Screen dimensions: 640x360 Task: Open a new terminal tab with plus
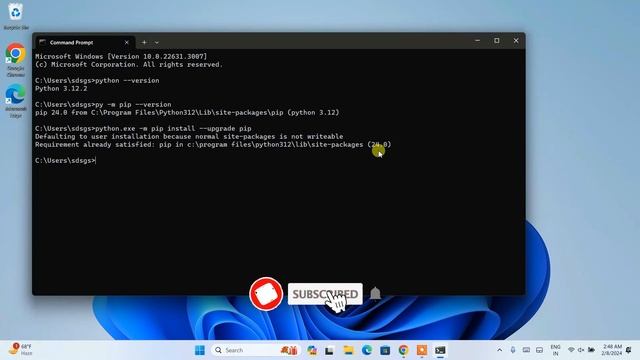[144, 42]
